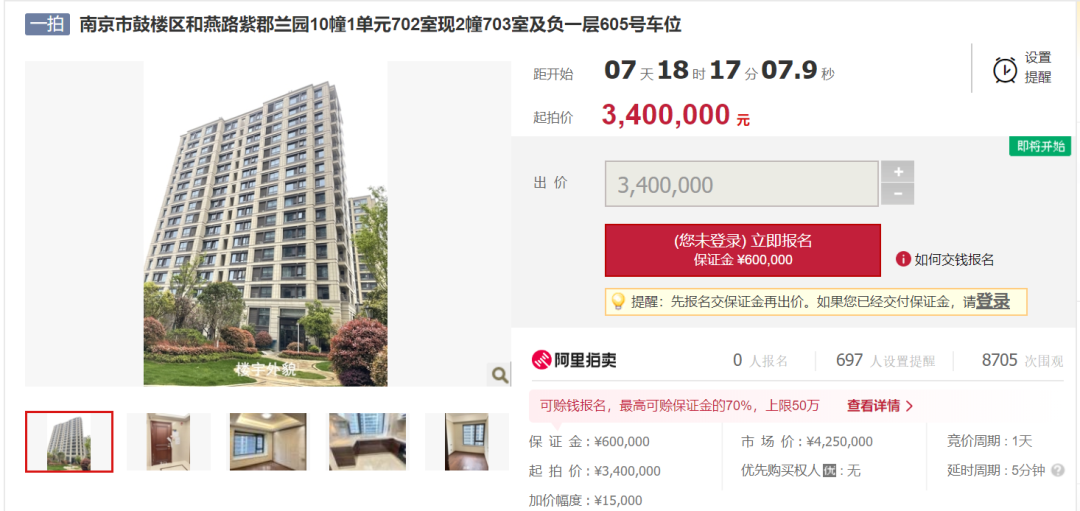Select the building exterior thumbnail

coord(69,441)
